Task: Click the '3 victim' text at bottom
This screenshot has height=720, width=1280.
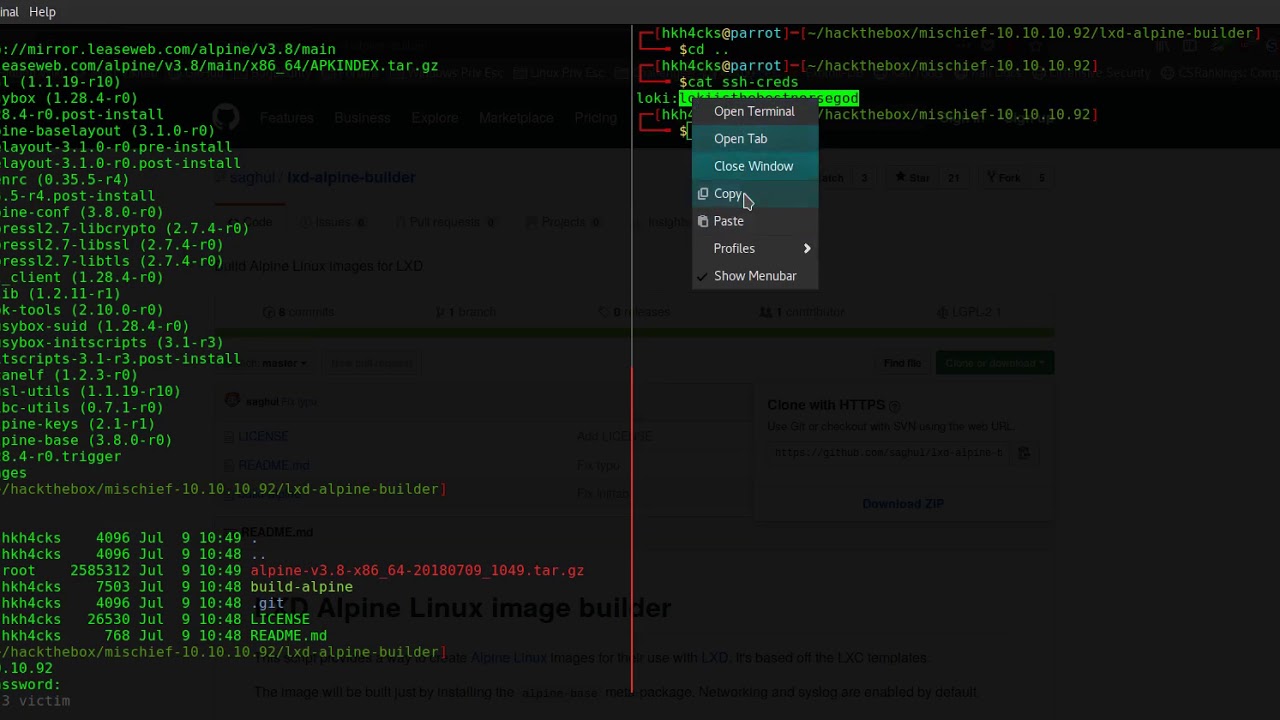Action: [35, 701]
